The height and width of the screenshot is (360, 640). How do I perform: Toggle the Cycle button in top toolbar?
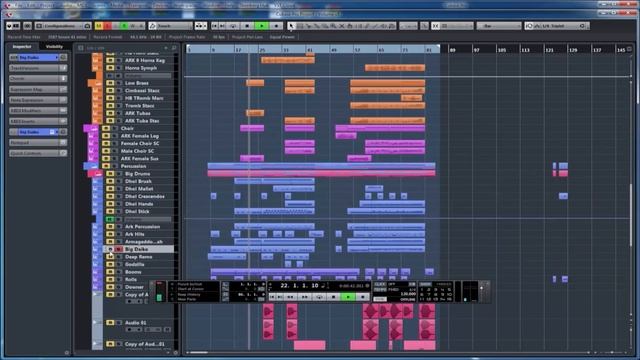coord(233,26)
